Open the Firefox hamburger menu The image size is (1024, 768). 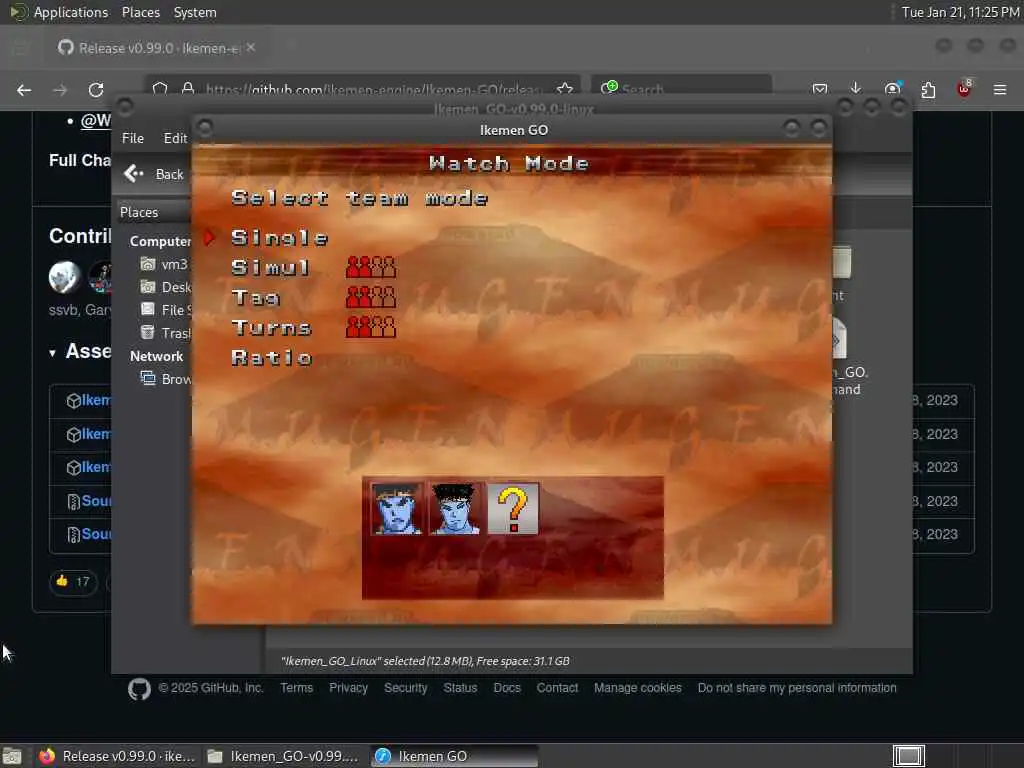click(x=1000, y=89)
